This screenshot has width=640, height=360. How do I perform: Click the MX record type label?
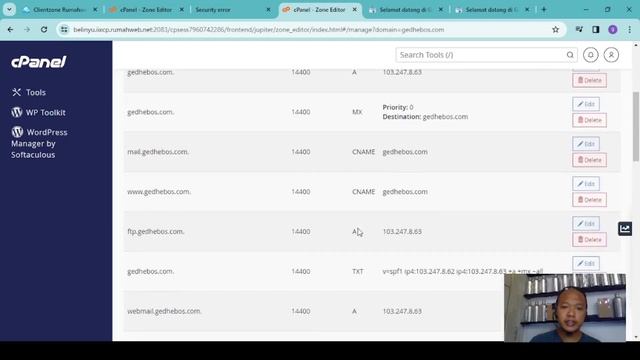[x=357, y=112]
